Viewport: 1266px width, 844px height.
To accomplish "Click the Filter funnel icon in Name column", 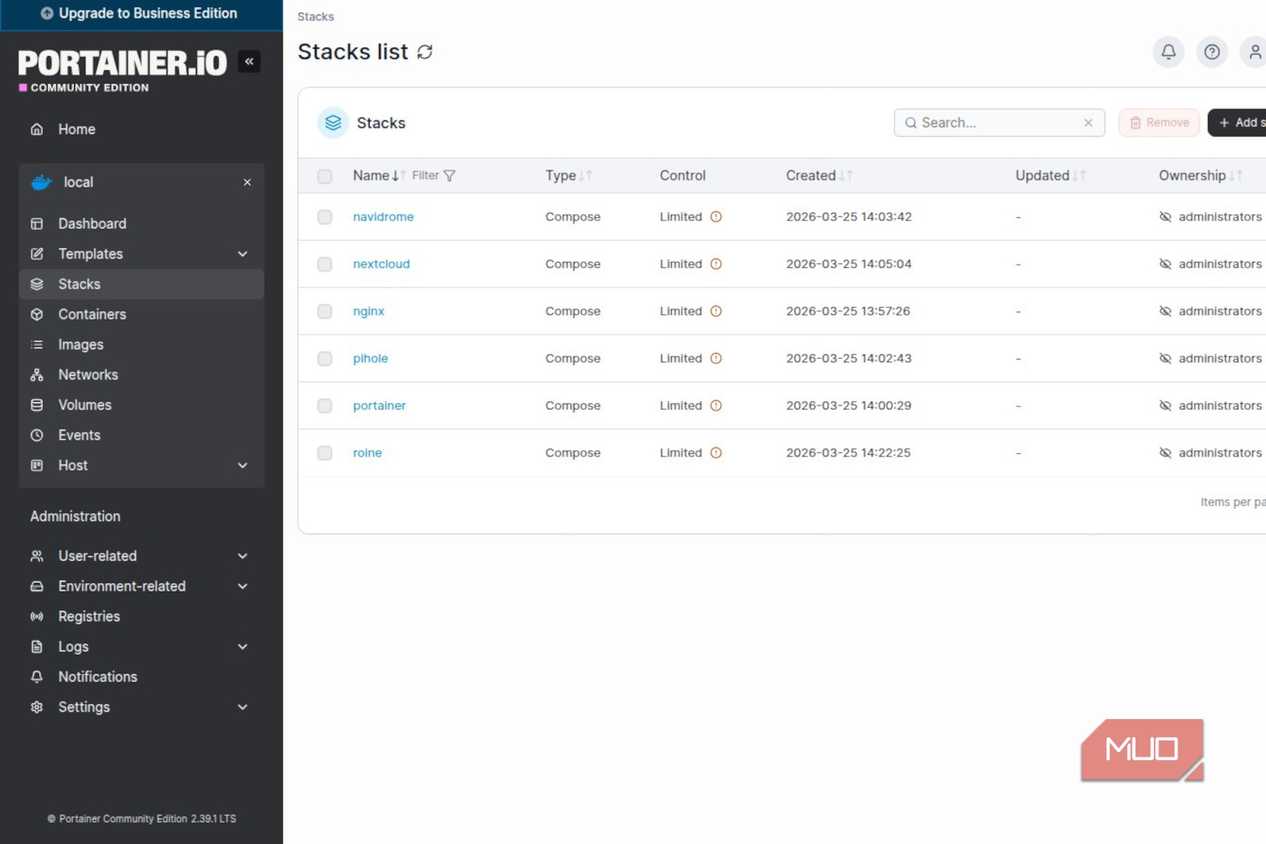I will (x=449, y=176).
